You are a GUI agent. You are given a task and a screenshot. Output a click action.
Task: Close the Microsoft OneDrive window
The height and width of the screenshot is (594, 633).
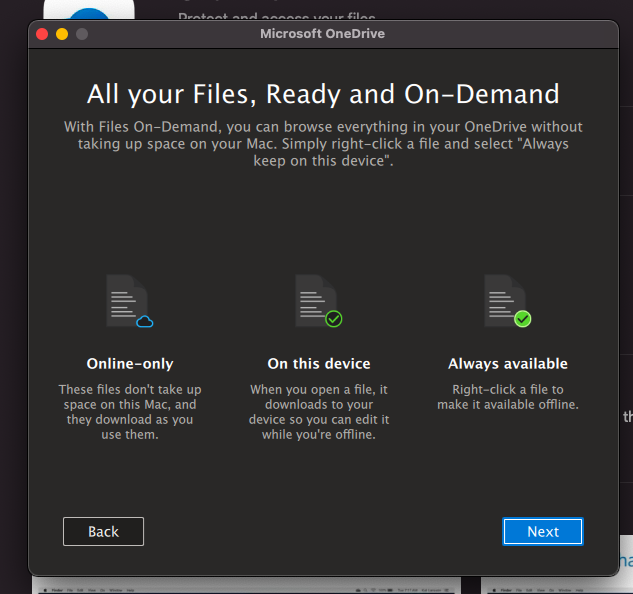(42, 34)
